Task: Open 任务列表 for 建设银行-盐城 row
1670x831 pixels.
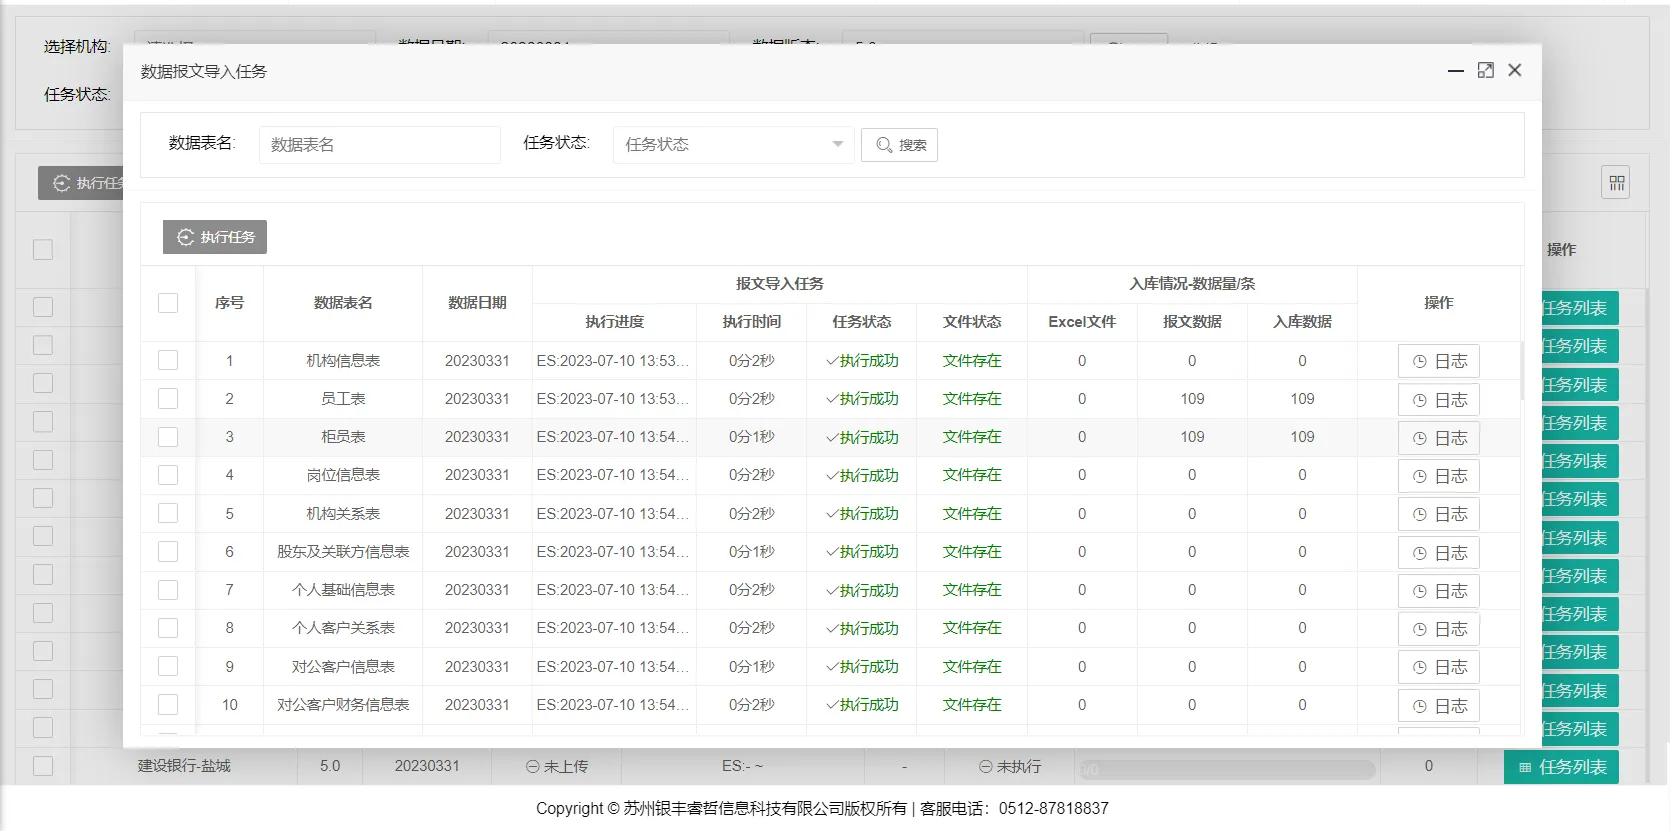Action: 1561,767
